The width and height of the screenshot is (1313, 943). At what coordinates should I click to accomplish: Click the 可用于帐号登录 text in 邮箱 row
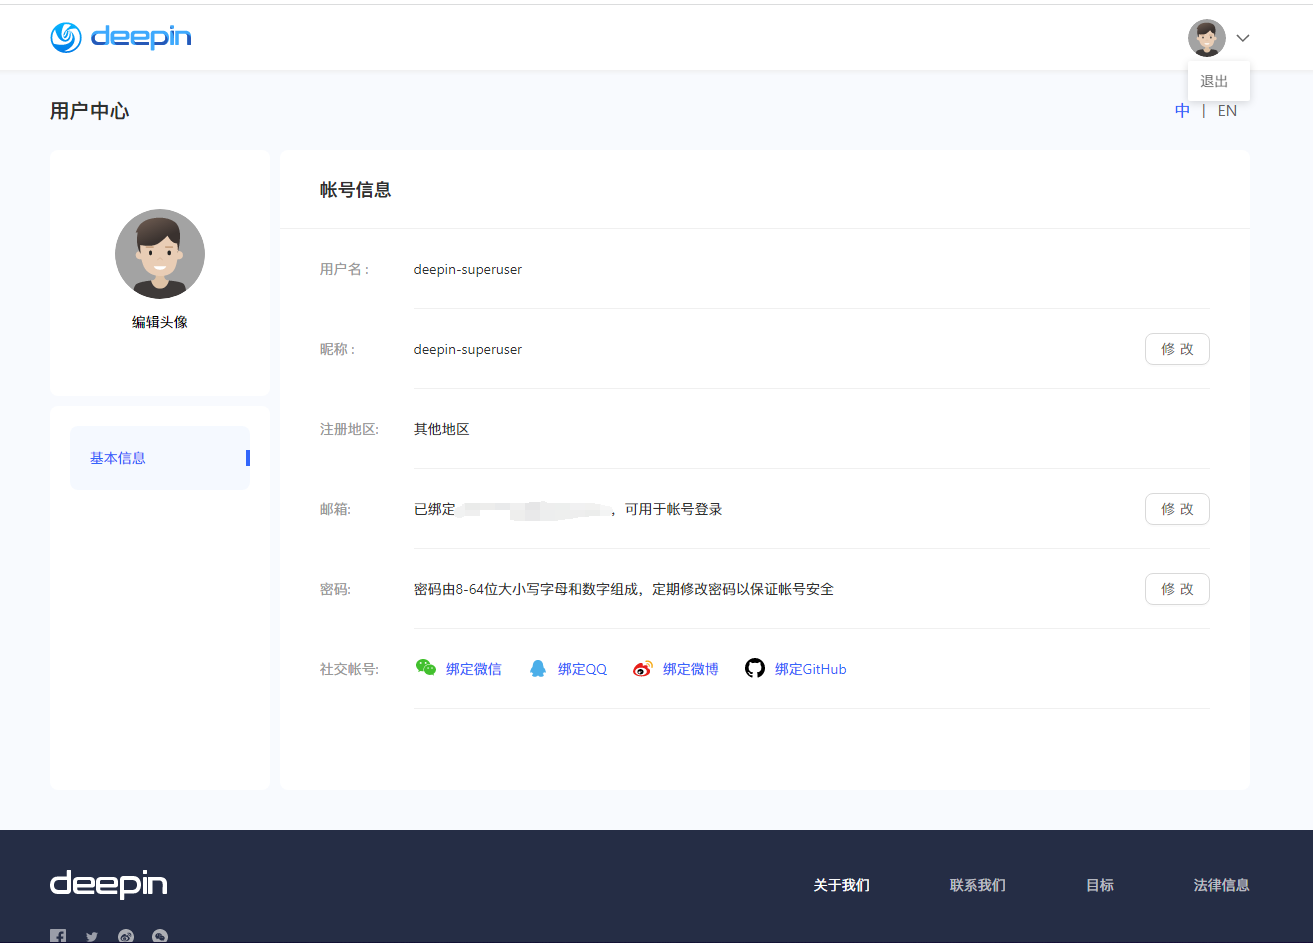coord(674,509)
